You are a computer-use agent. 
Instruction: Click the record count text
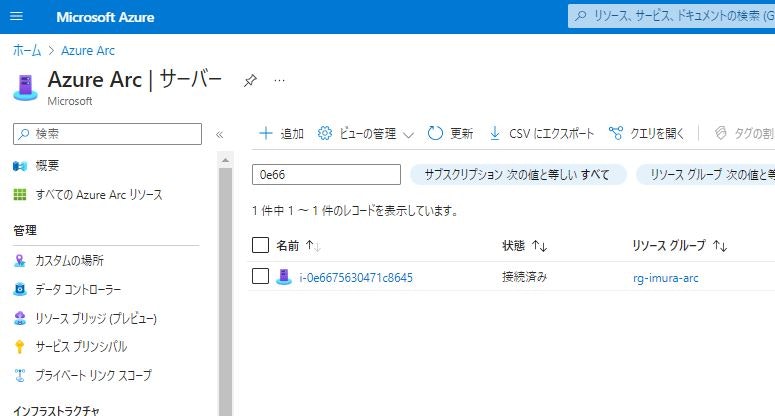click(356, 211)
